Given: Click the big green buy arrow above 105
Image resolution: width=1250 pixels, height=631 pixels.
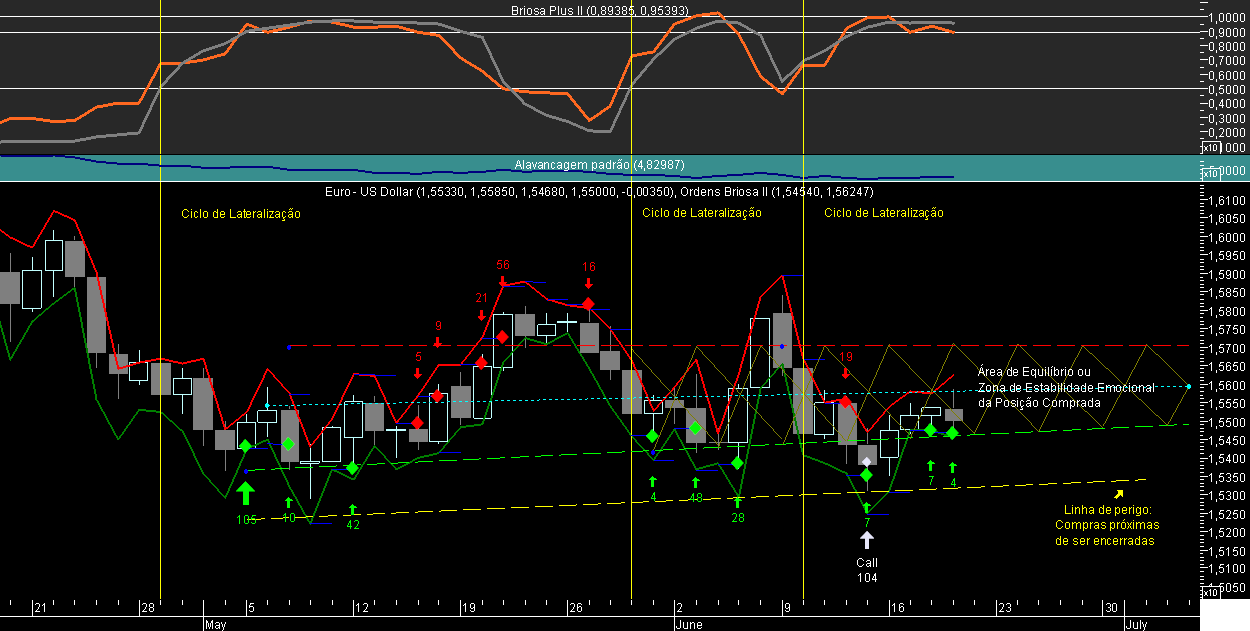Looking at the screenshot, I should click(246, 494).
